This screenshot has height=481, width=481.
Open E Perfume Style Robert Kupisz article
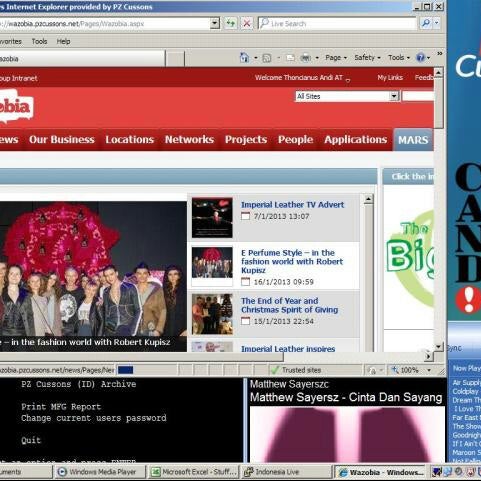tap(292, 262)
